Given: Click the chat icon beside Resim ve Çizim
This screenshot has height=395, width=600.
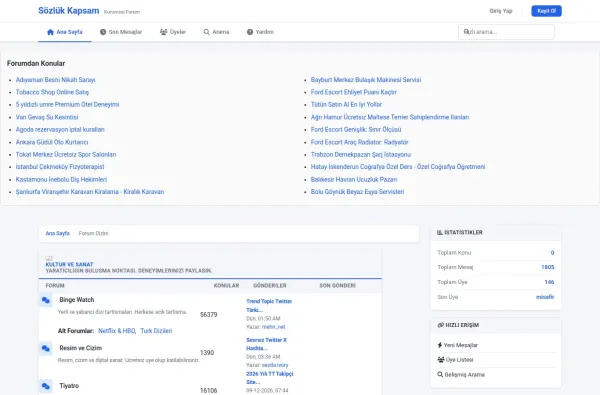Looking at the screenshot, I should click(46, 348).
